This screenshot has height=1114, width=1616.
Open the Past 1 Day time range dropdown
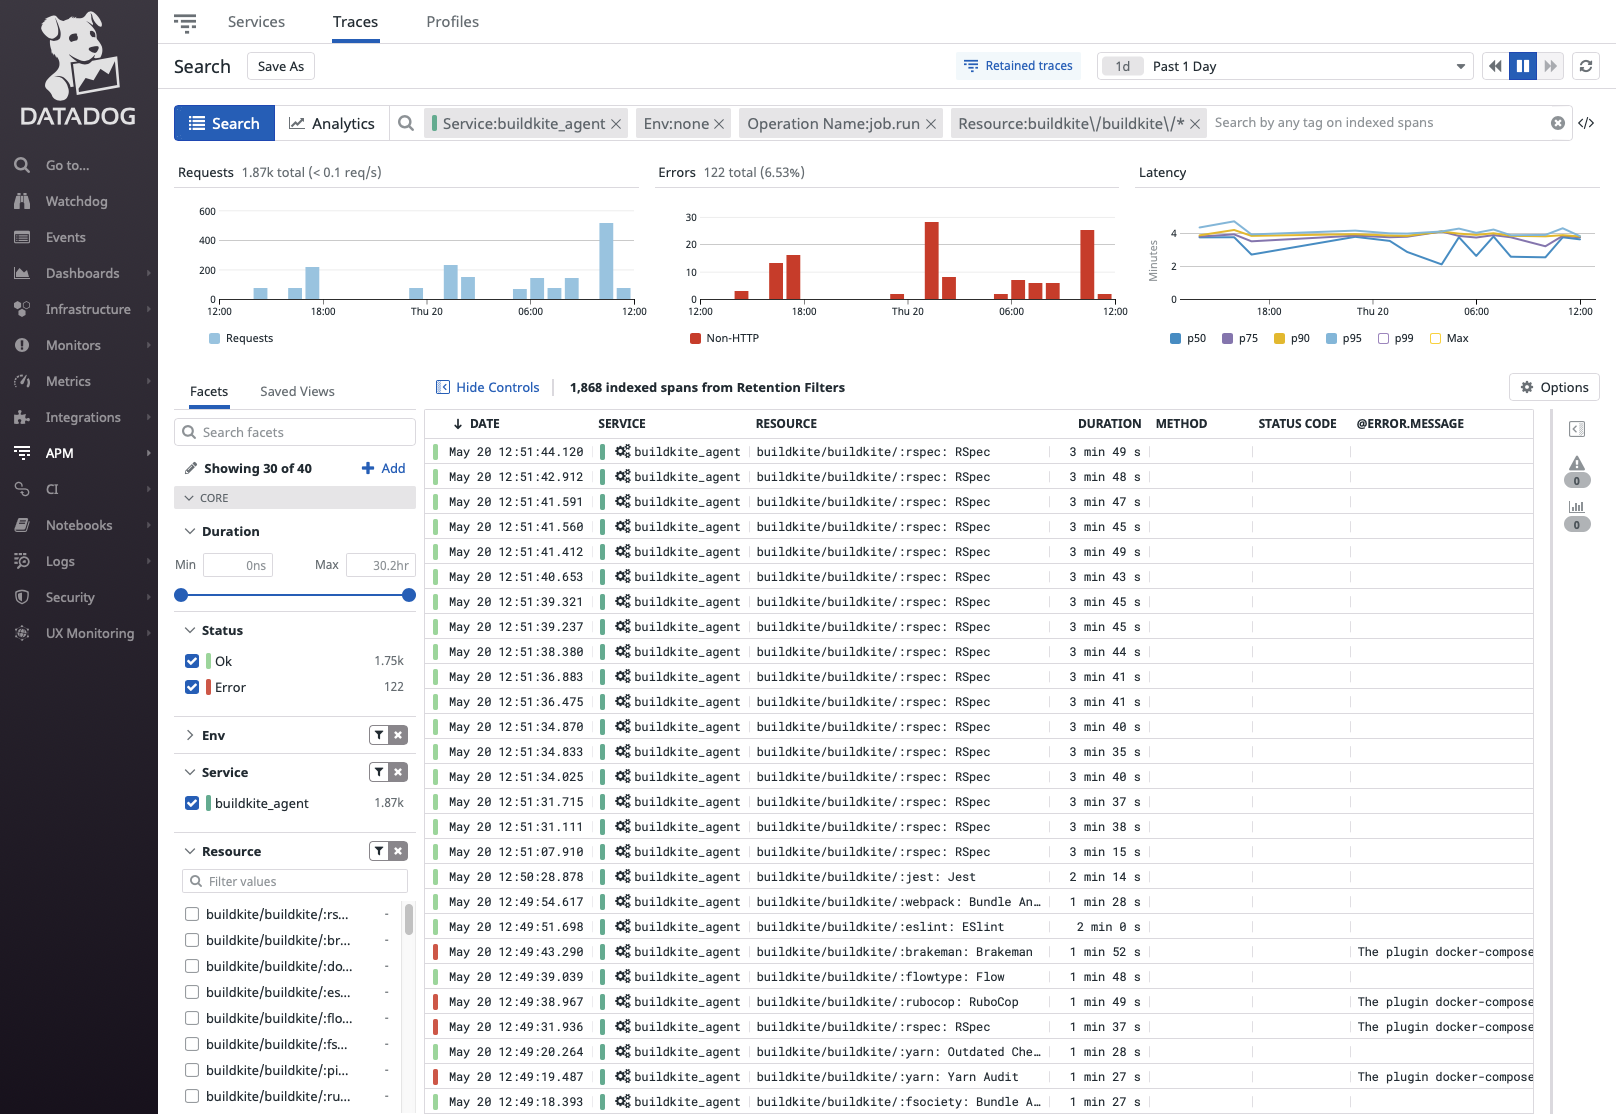[x=1285, y=65]
